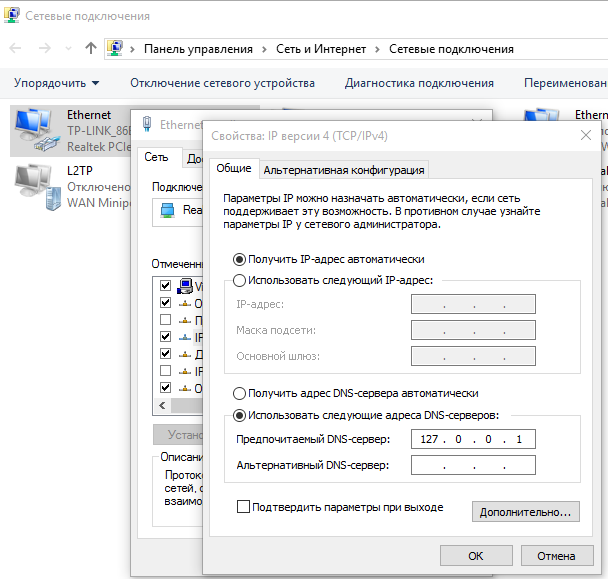
Task: Click the Альтернативный DNS-сервер field
Action: click(473, 465)
